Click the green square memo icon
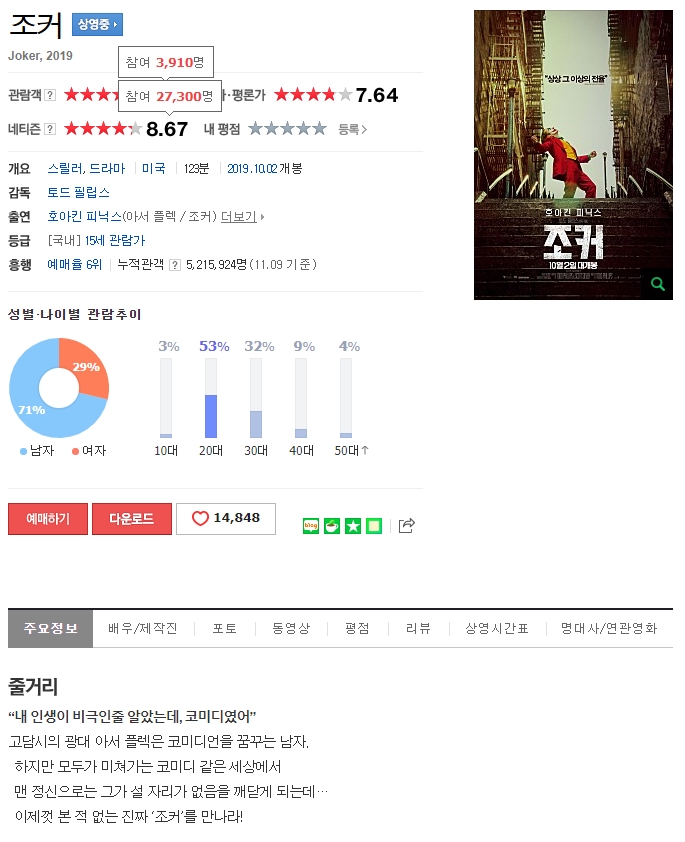This screenshot has height=842, width=685. click(374, 526)
